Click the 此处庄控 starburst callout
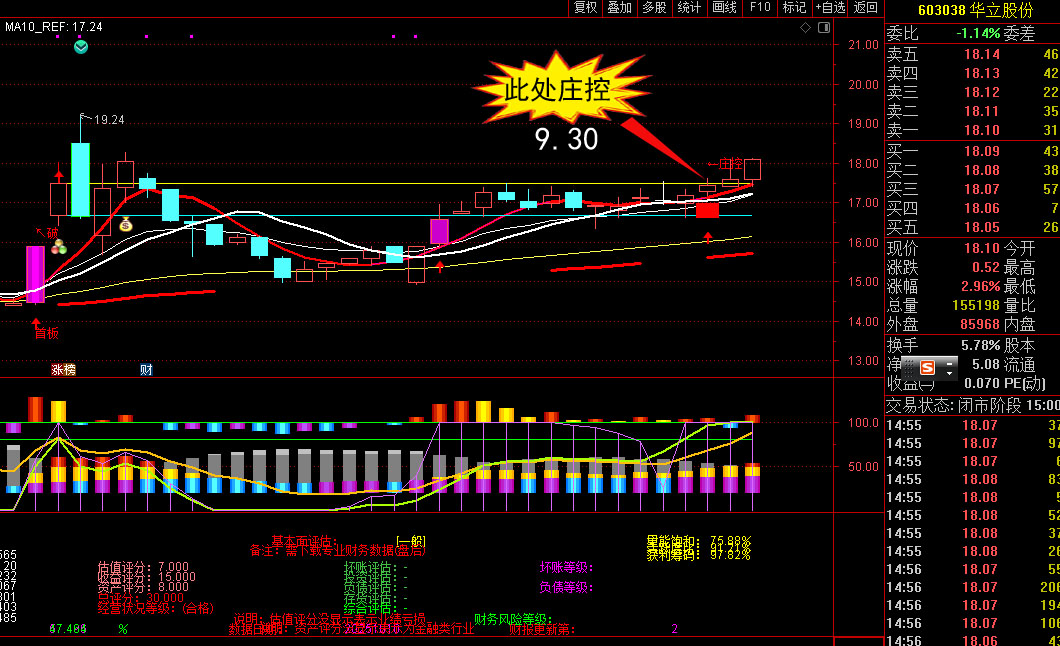The height and width of the screenshot is (646, 1060). tap(558, 90)
